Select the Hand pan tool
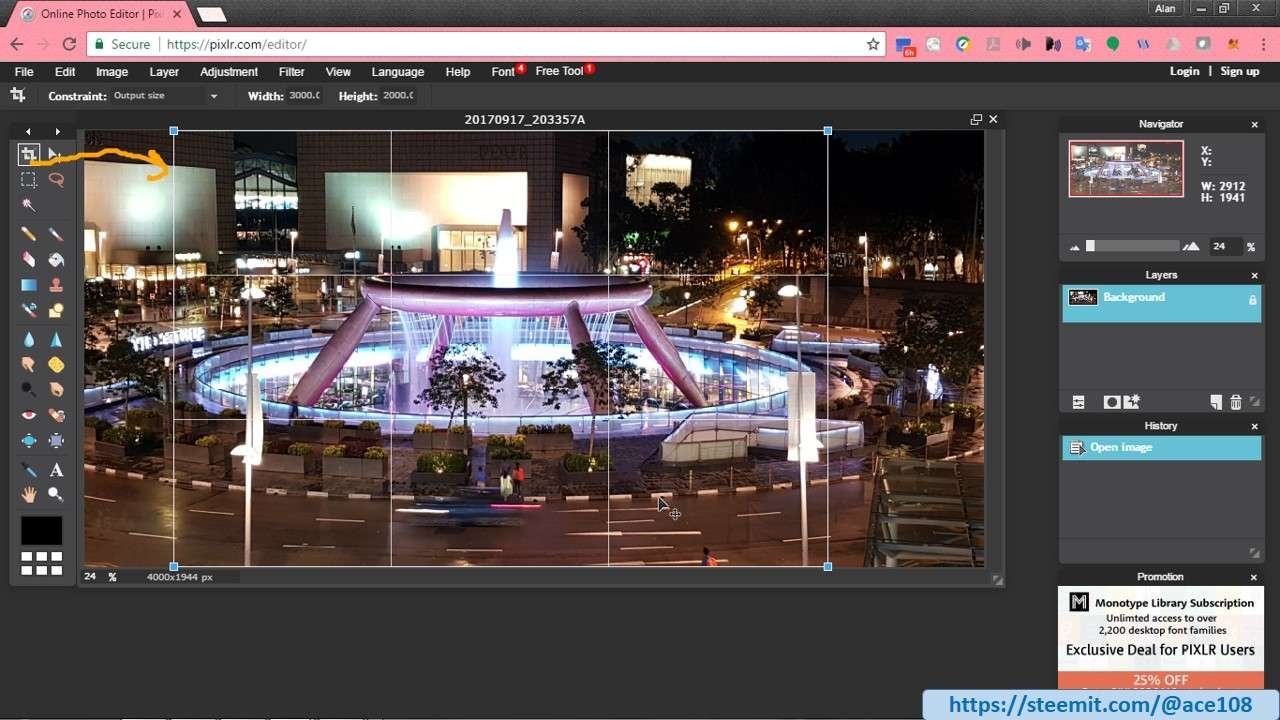 click(28, 494)
